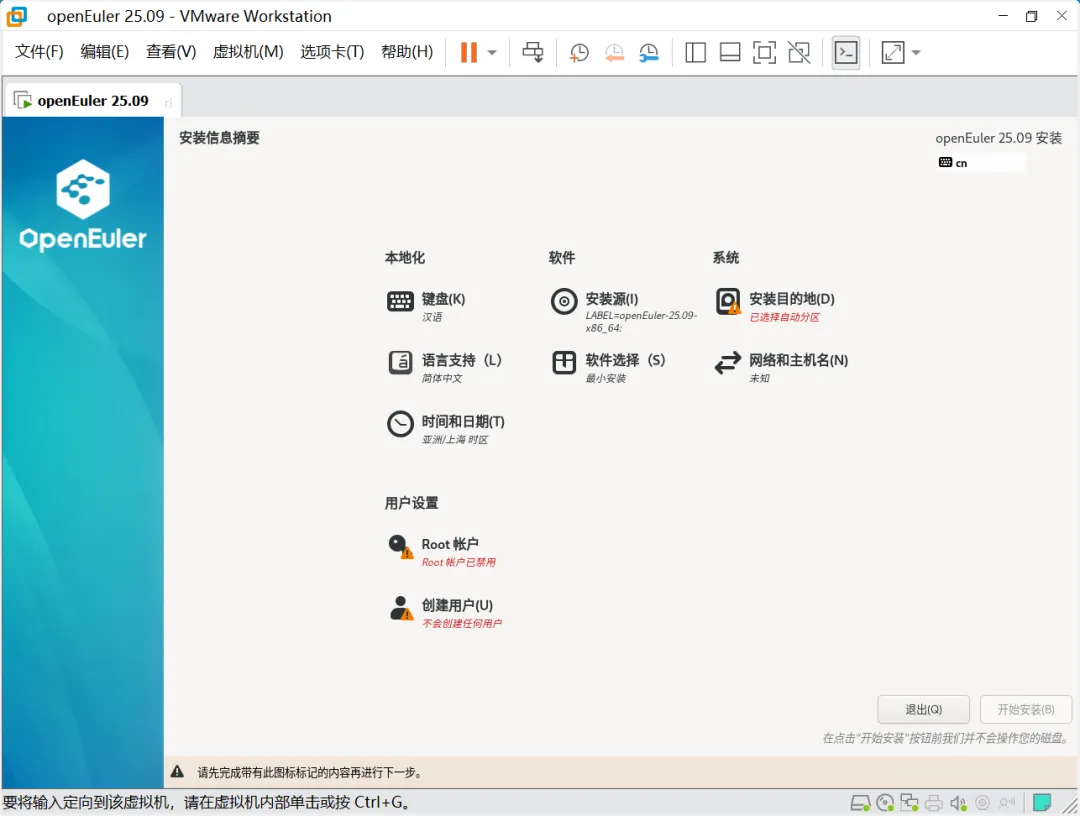Open 键盘(K) keyboard settings
The width and height of the screenshot is (1080, 816).
427,306
